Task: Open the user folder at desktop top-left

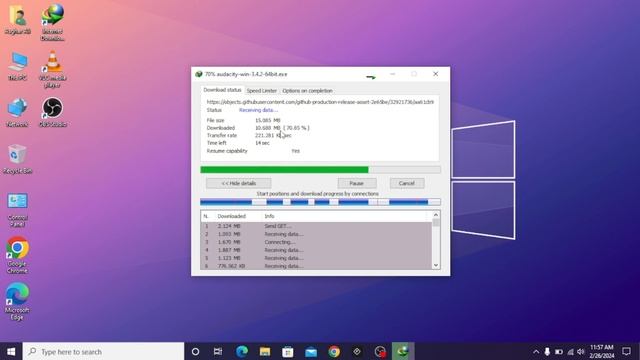Action: tap(18, 19)
